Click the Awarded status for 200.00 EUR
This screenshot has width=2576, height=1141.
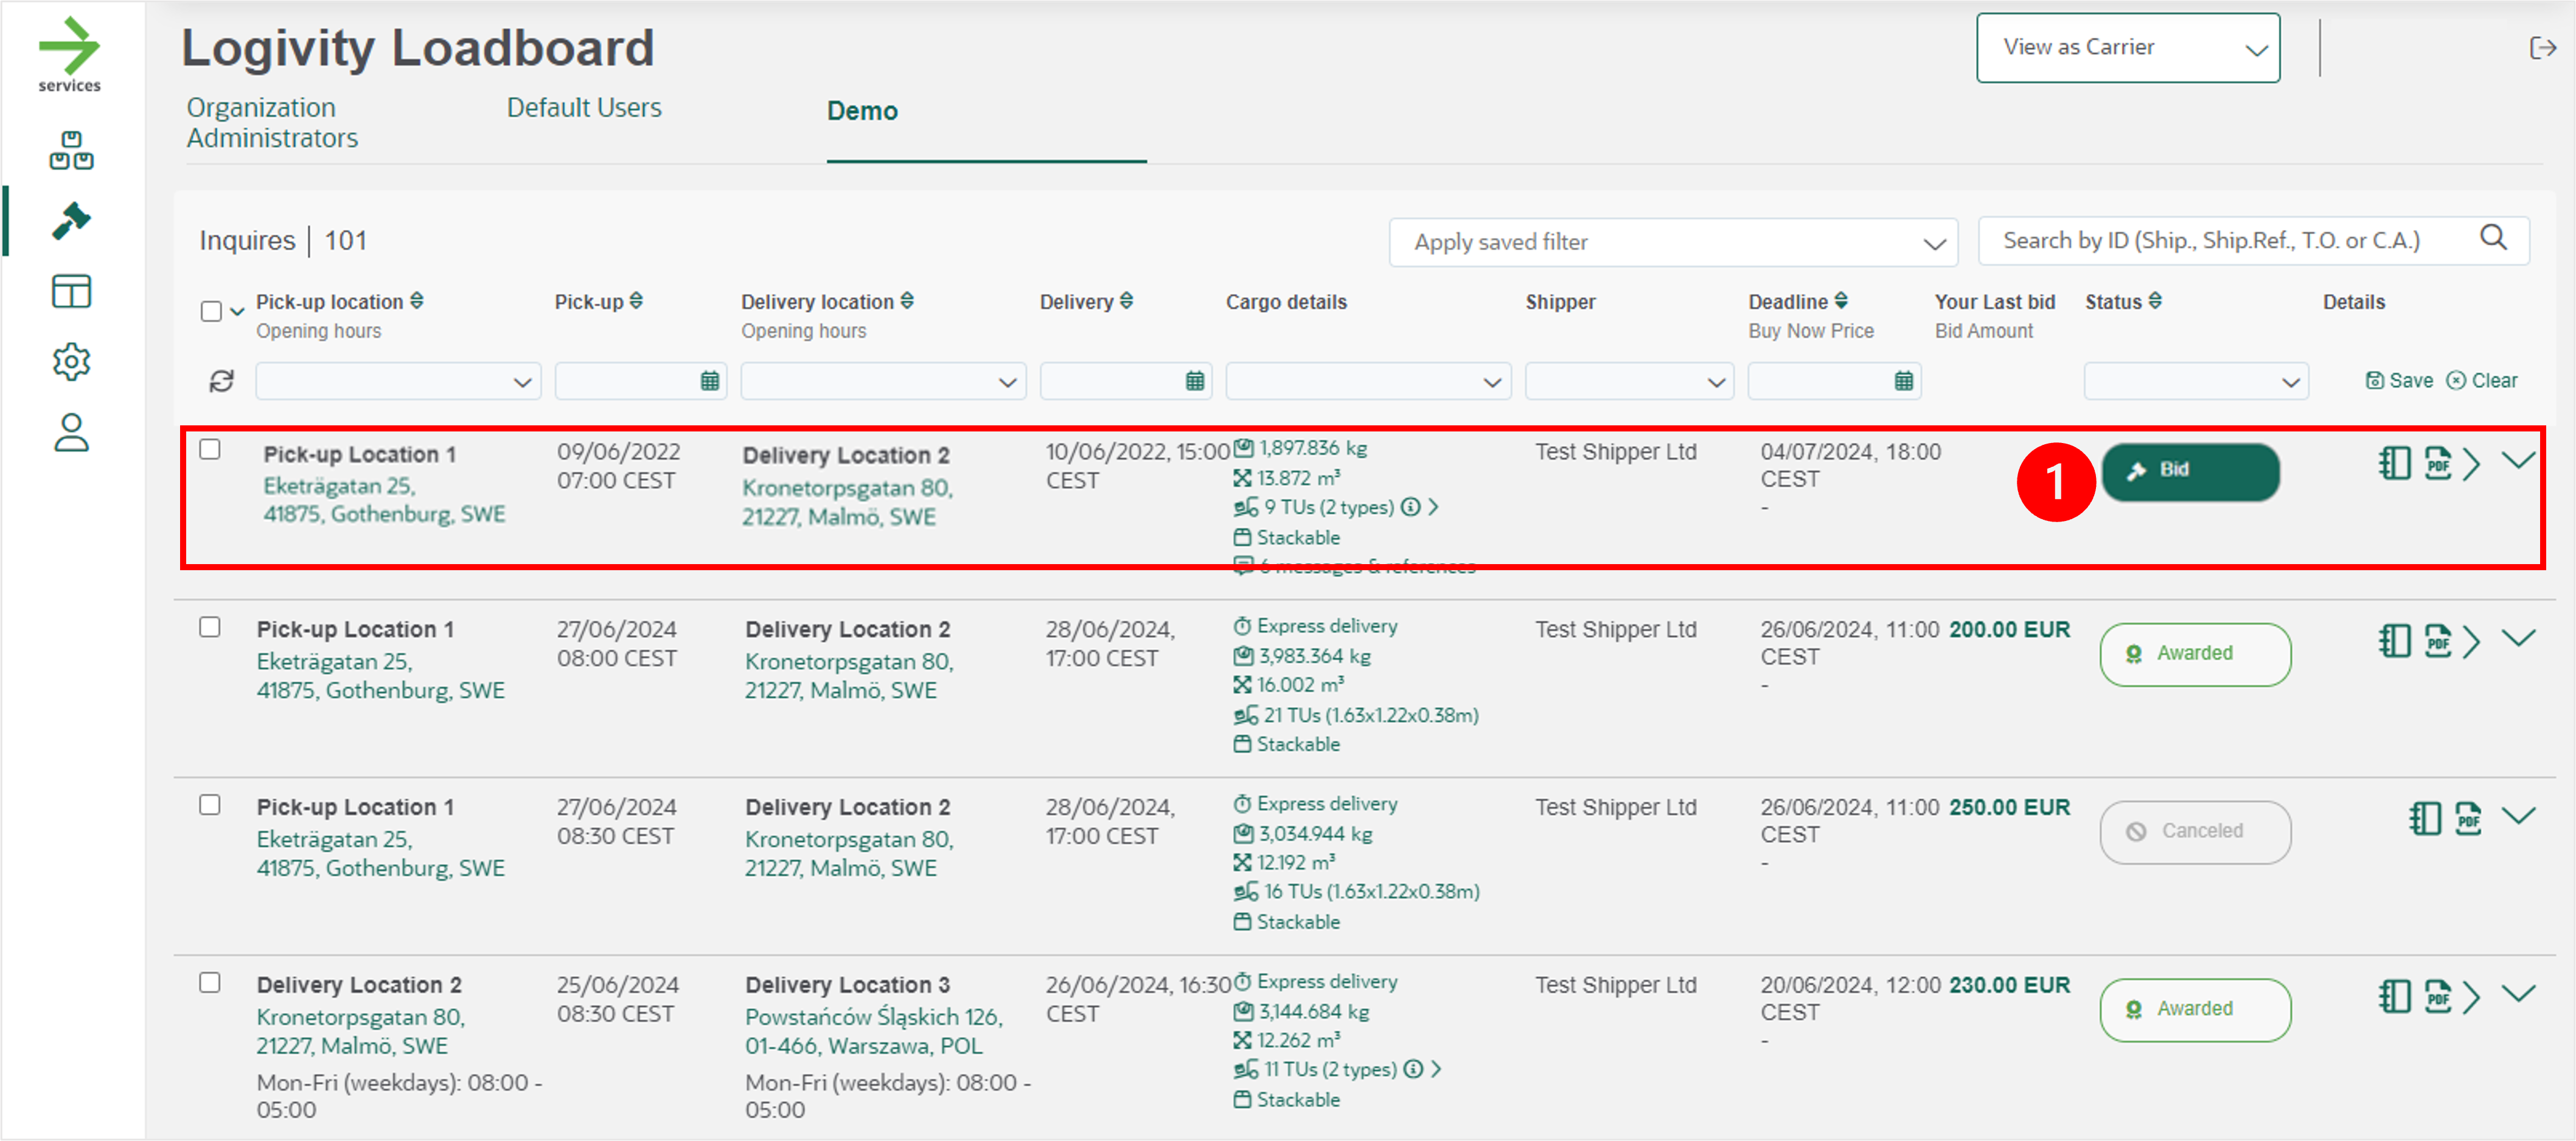pos(2195,654)
